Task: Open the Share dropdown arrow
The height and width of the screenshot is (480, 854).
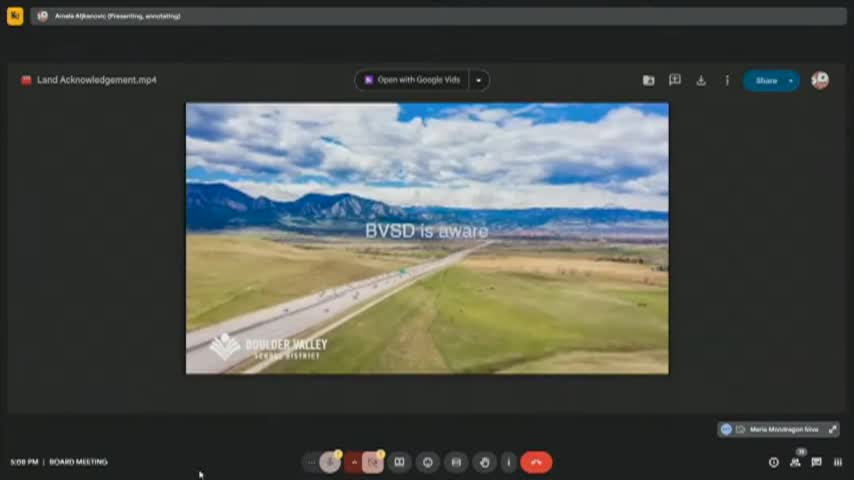Action: tap(791, 81)
